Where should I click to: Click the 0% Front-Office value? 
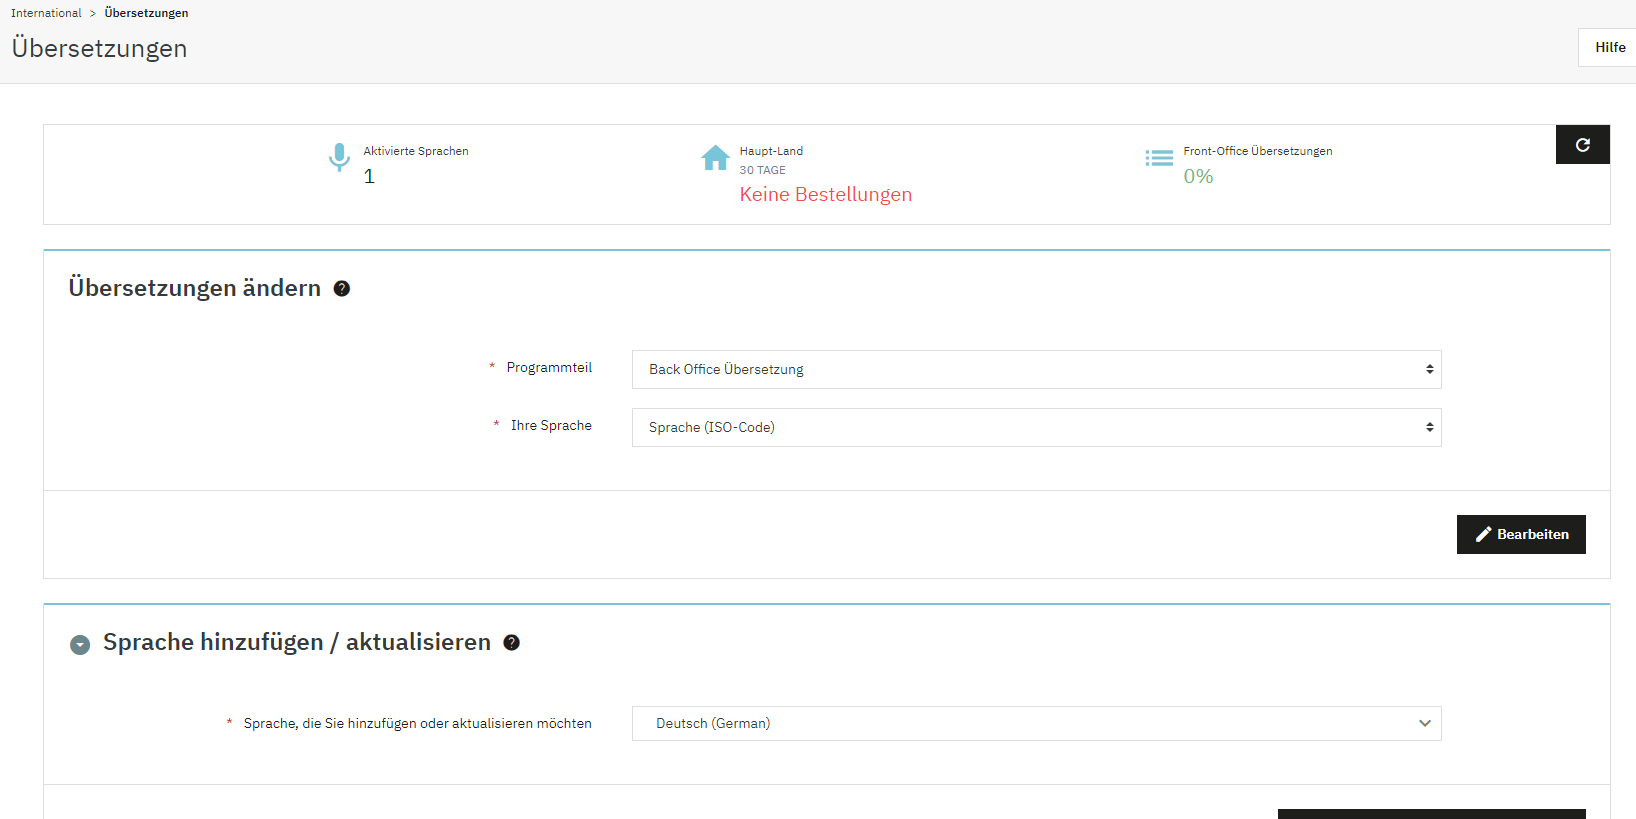click(x=1198, y=176)
